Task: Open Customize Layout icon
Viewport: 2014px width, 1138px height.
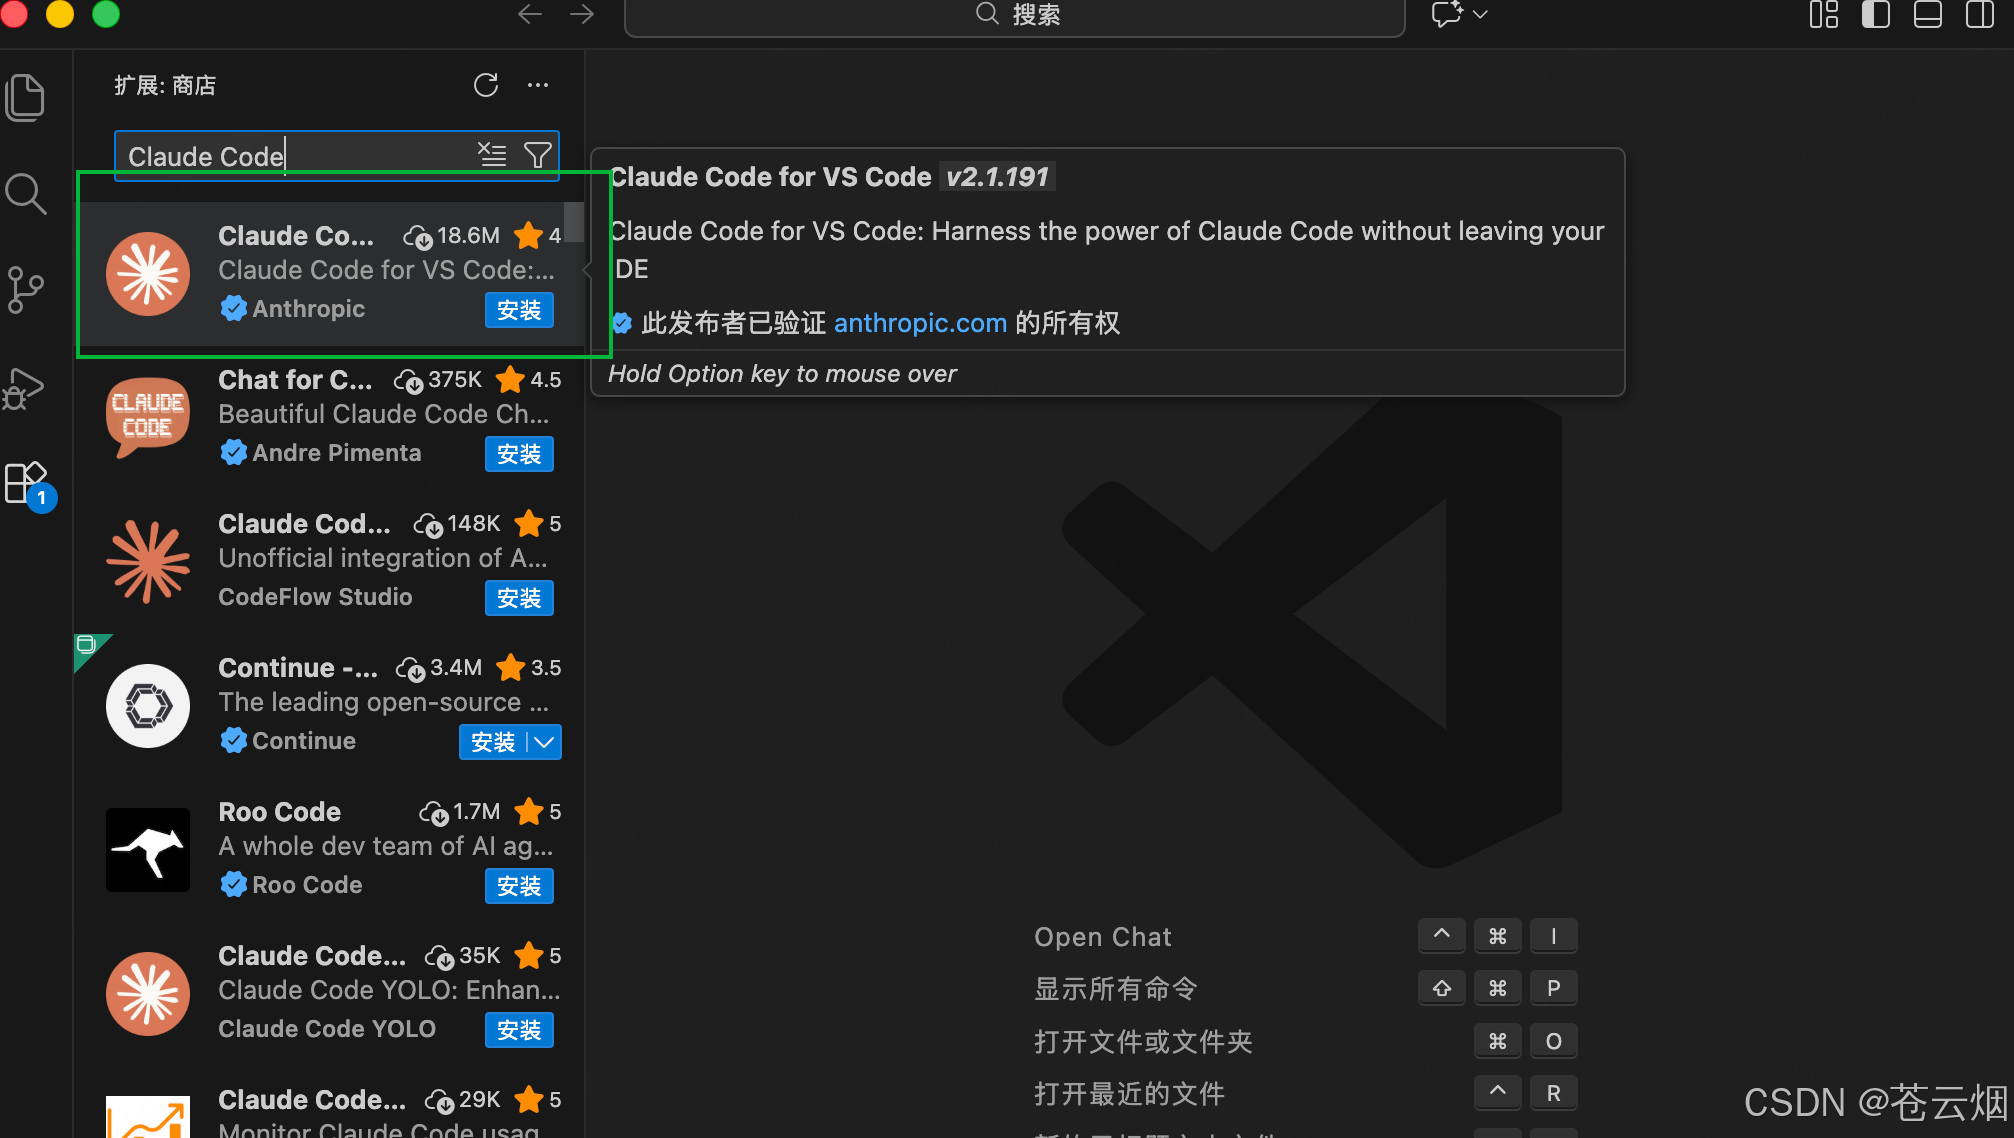Action: (x=1824, y=14)
